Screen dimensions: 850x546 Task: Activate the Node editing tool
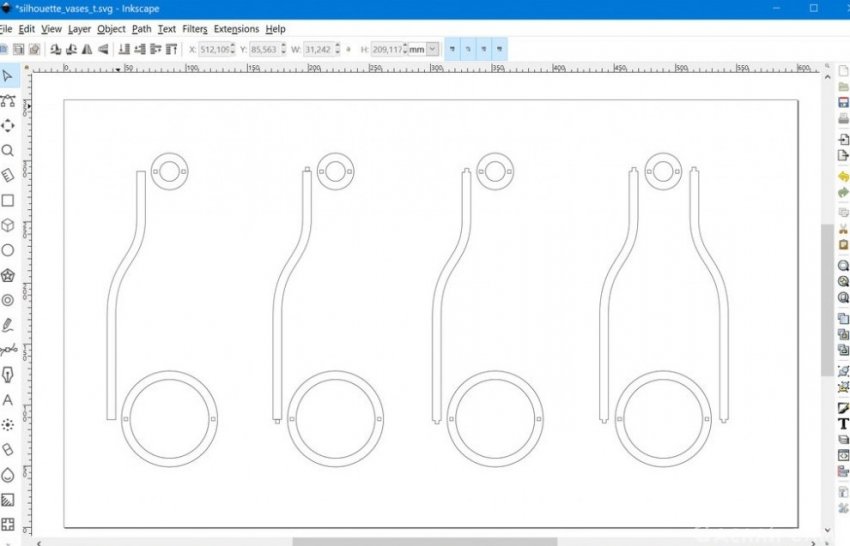(8, 101)
